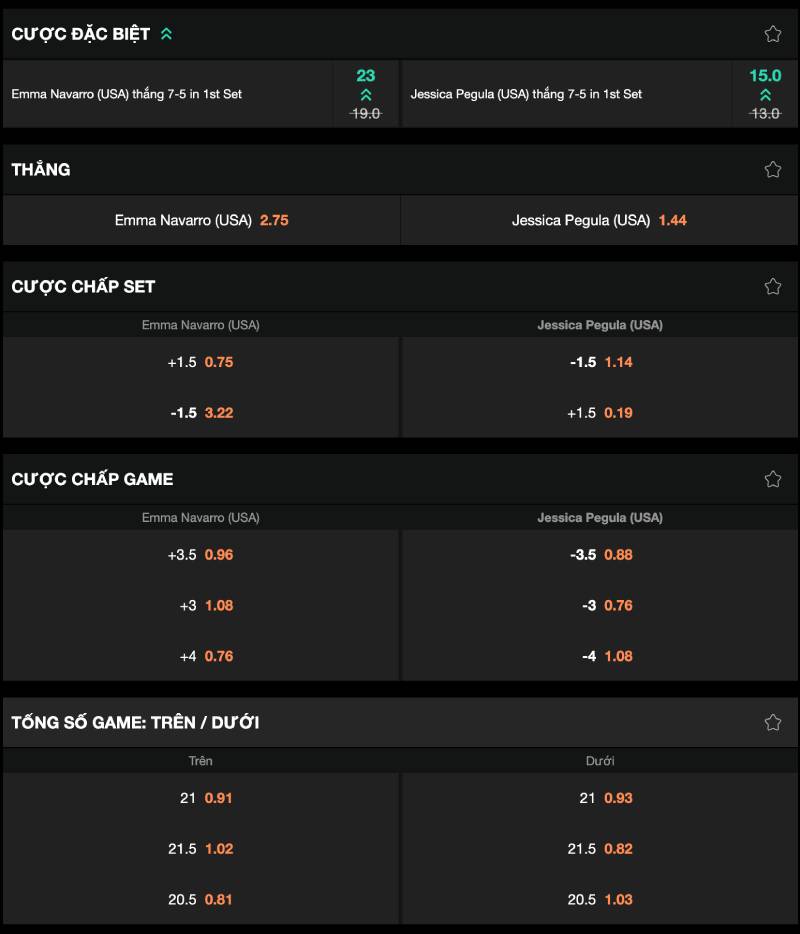Collapse Cược Đặc Biệt via double chevron
Screen dimensions: 800x934
(x=166, y=34)
